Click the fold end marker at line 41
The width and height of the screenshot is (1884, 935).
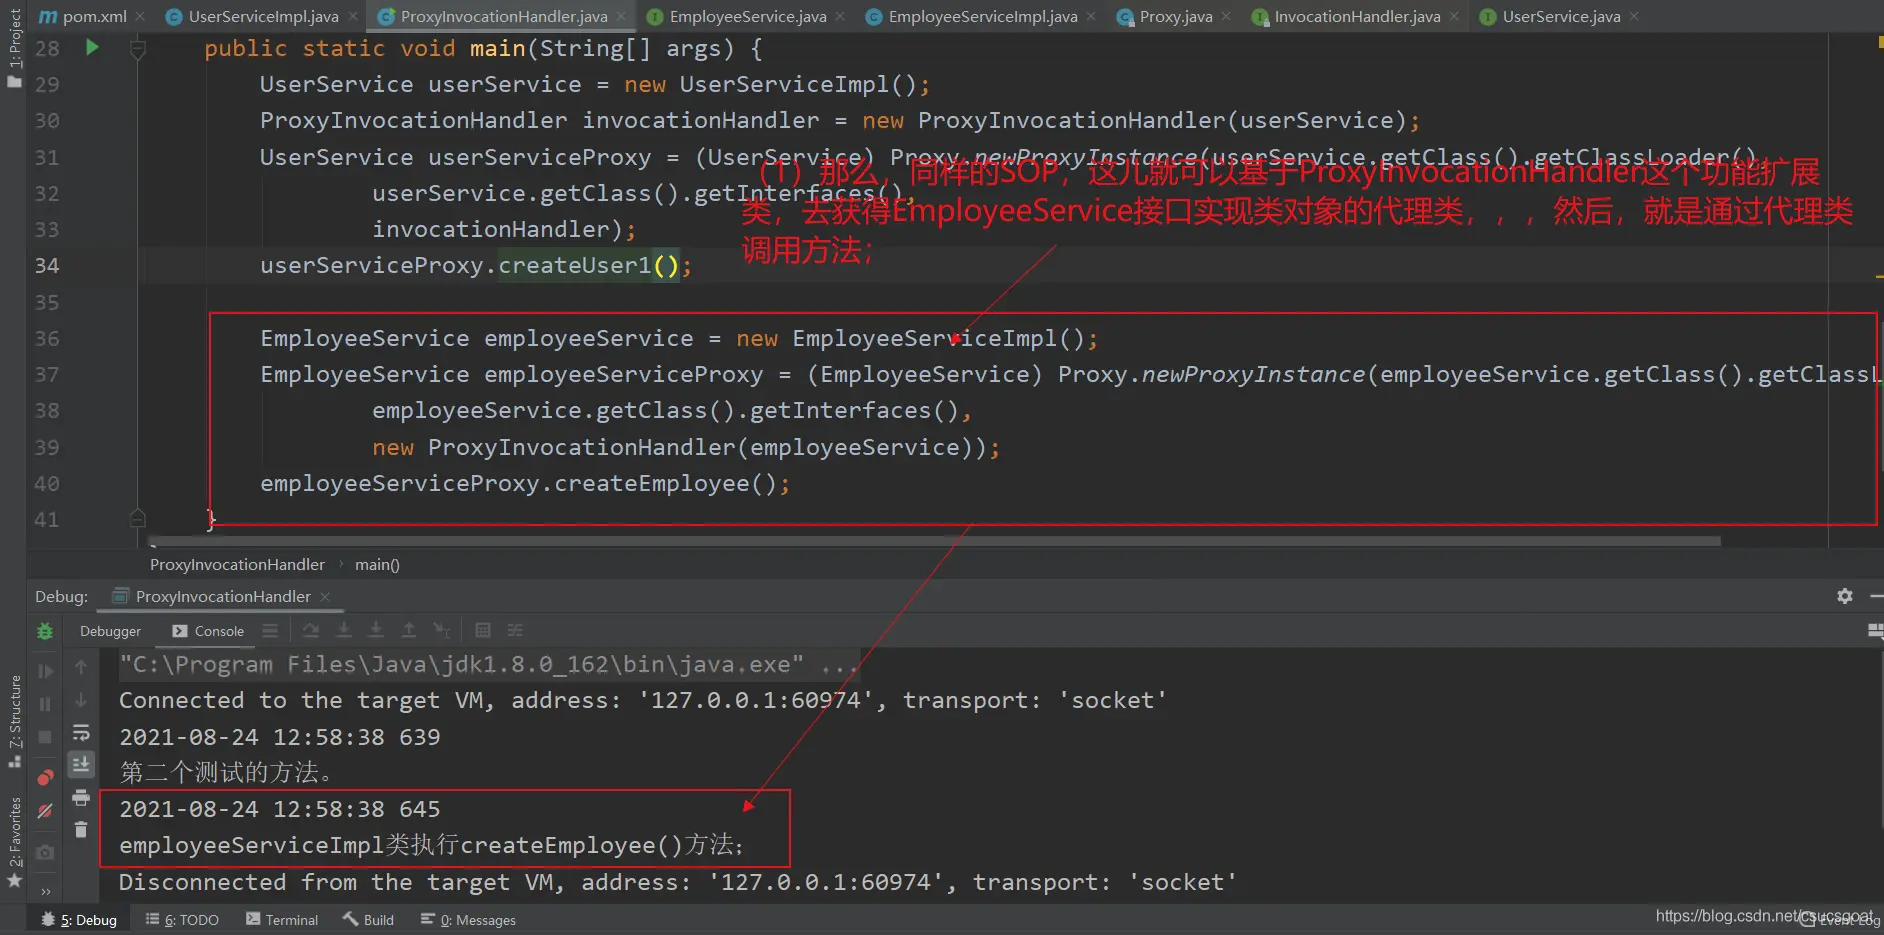[138, 518]
